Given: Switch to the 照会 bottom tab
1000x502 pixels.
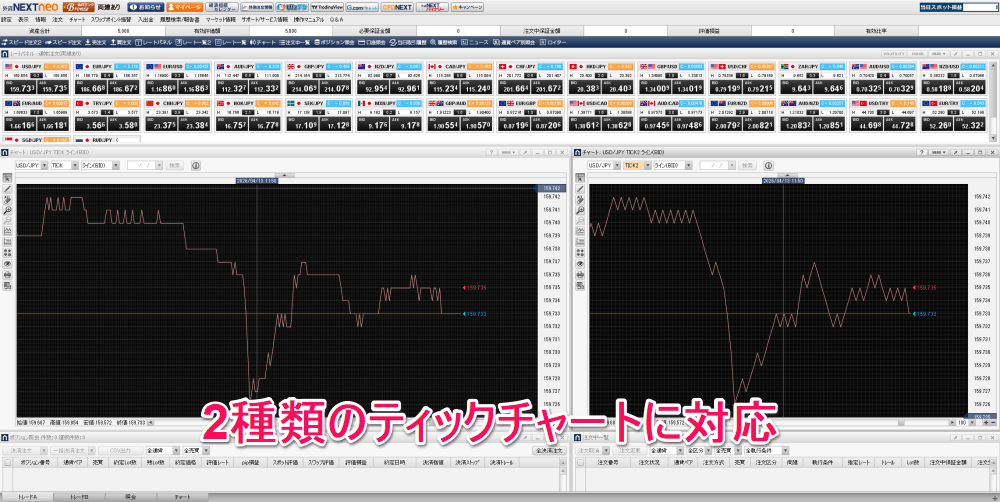Looking at the screenshot, I should tap(131, 496).
